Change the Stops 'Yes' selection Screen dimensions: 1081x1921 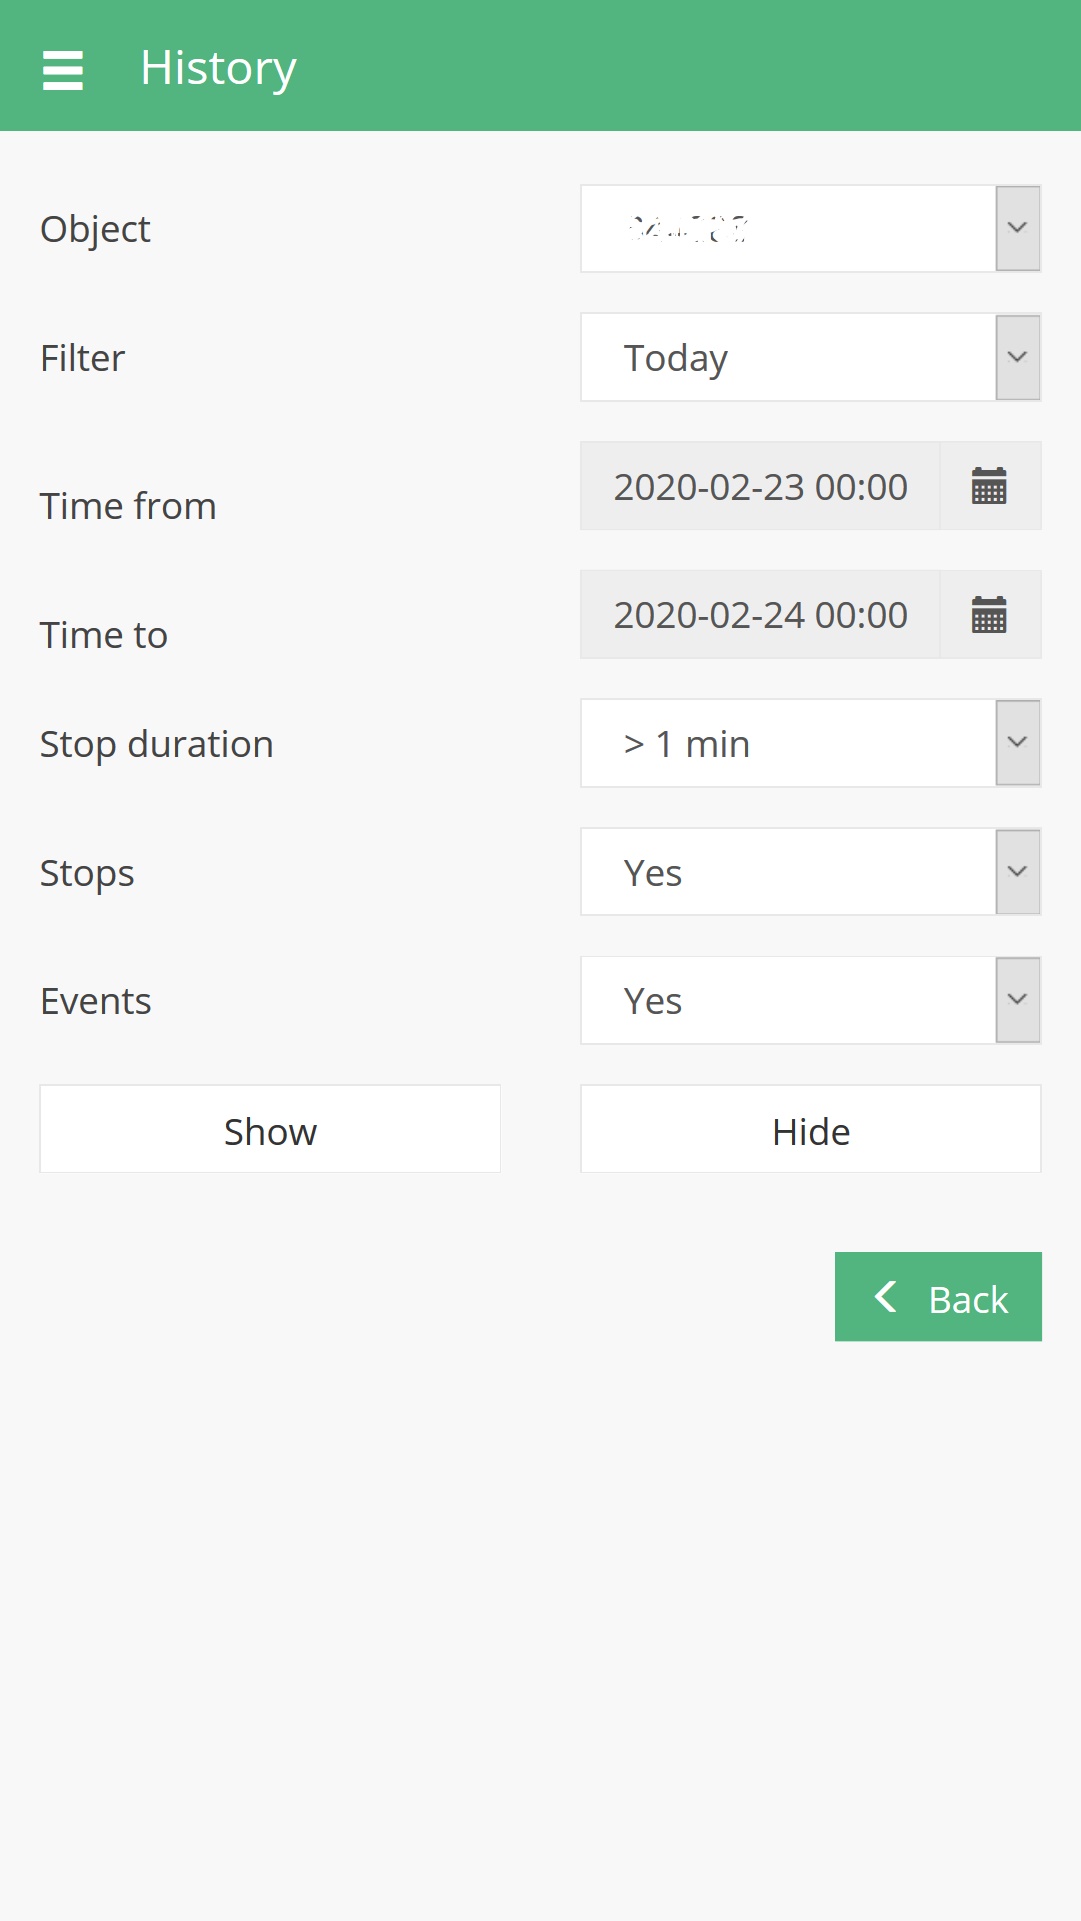pos(788,873)
